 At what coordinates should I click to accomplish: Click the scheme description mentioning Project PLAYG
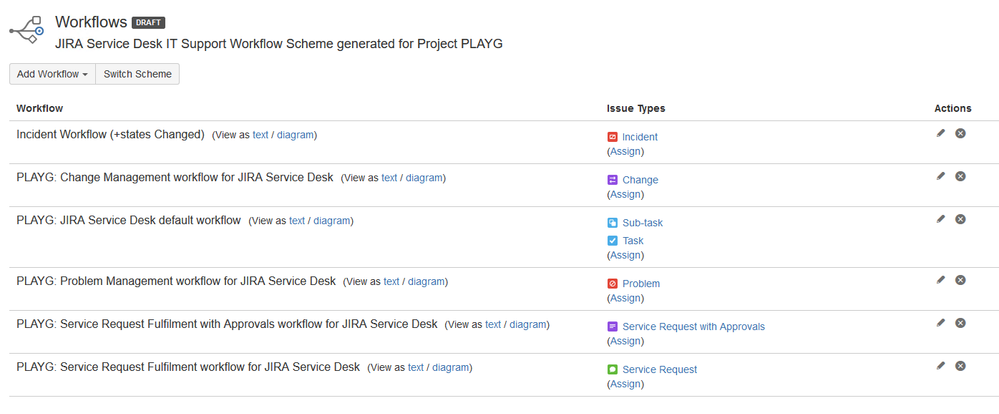[x=279, y=45]
